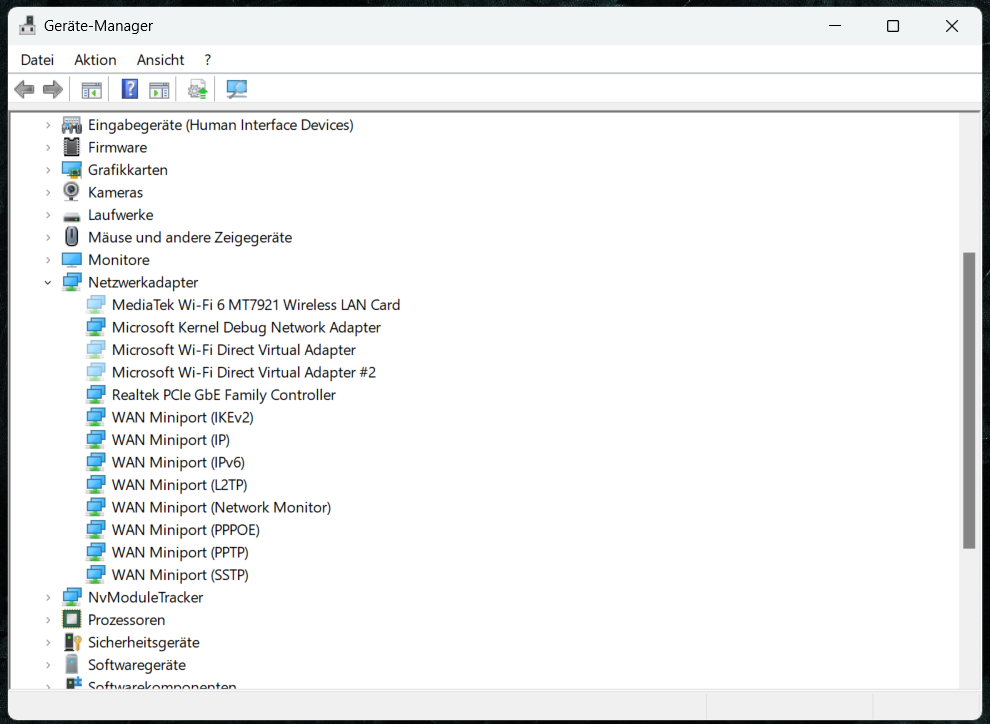
Task: Select WAN Miniport (L2TP)
Action: 179,485
